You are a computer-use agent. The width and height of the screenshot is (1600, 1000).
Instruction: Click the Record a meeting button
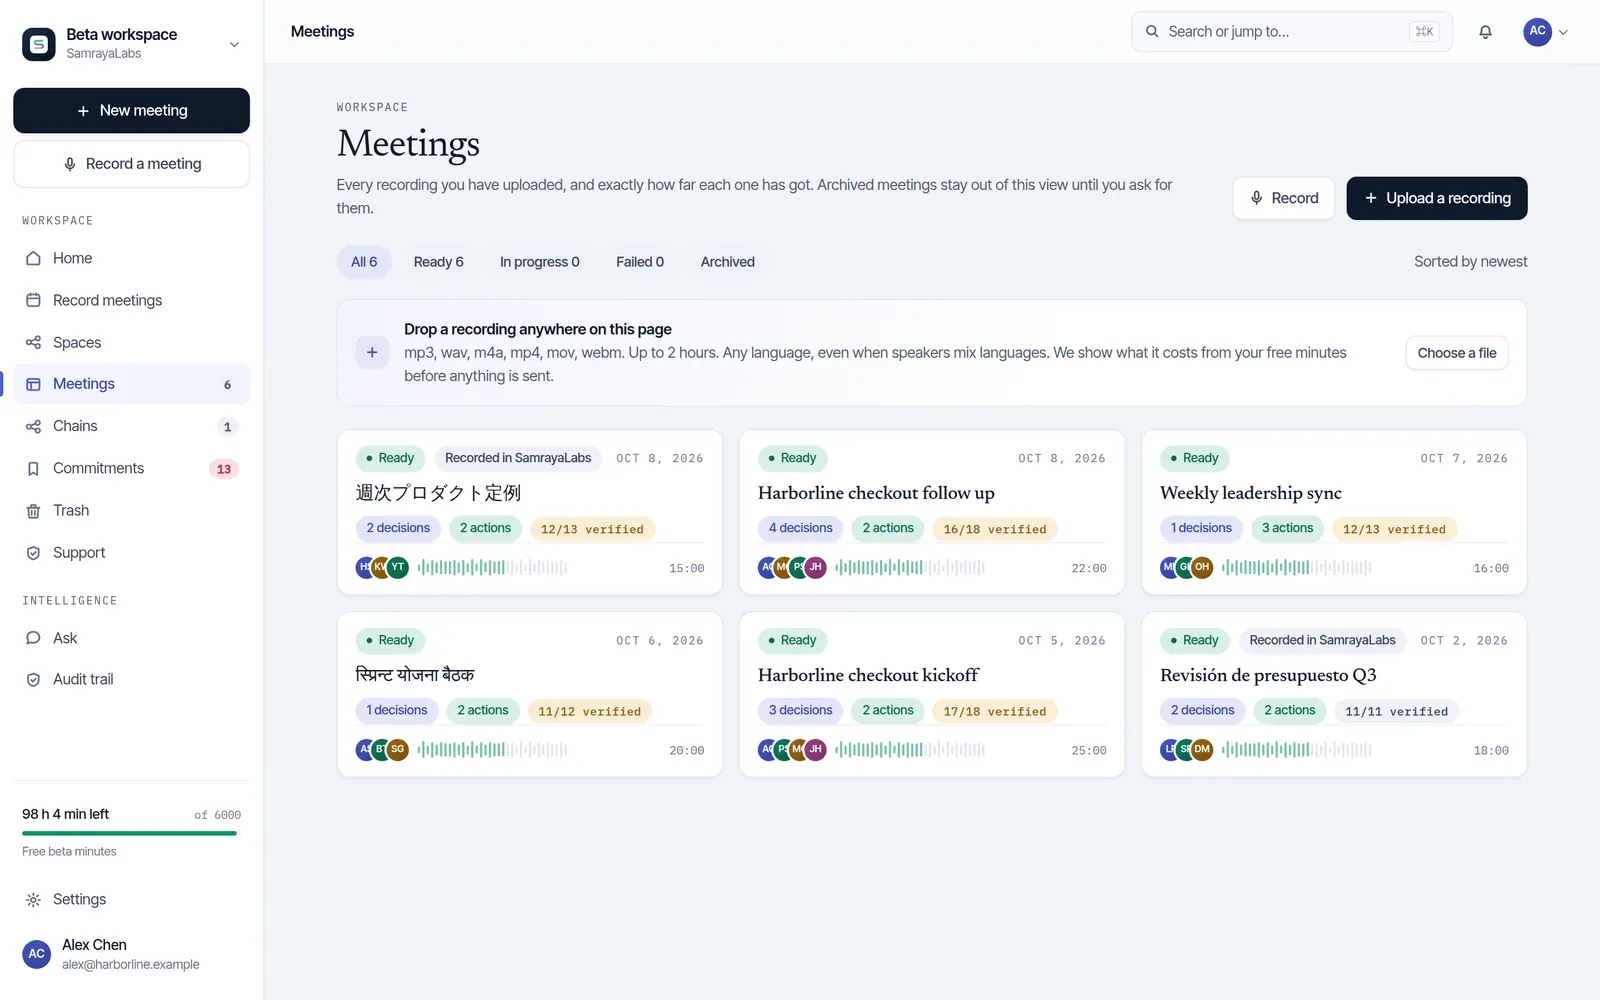(x=131, y=164)
